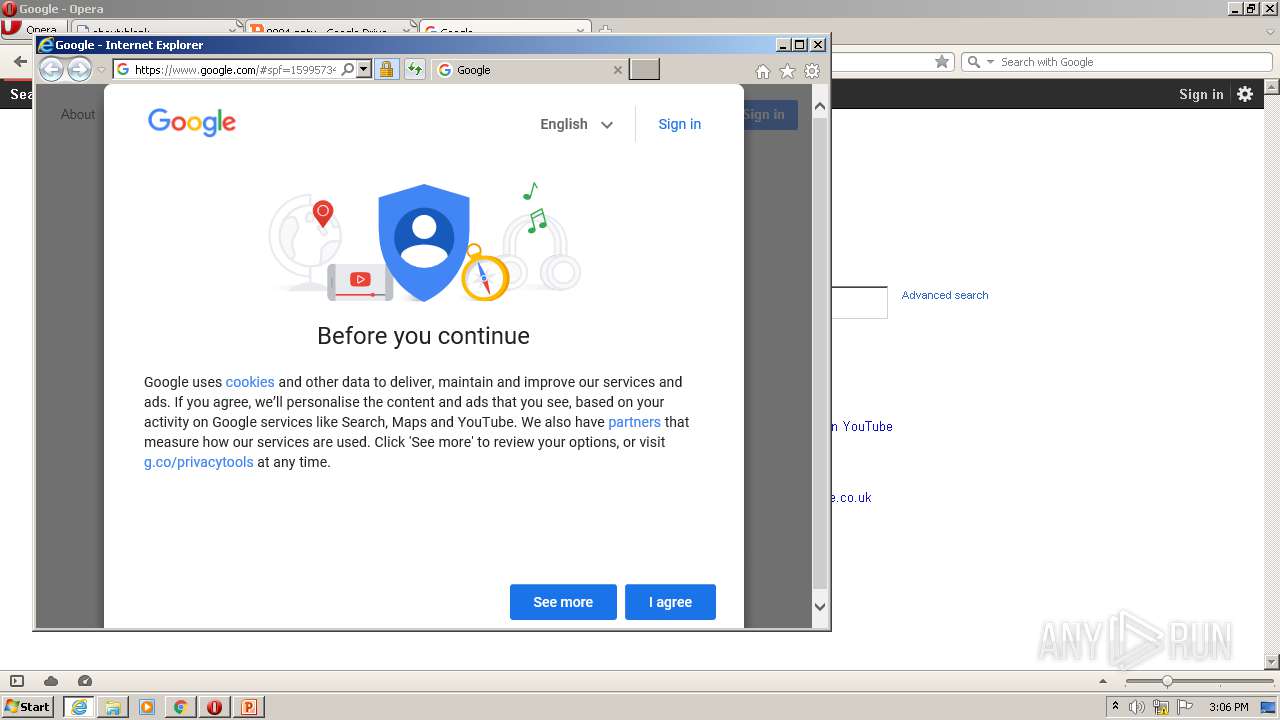Open Windows Explorer from the taskbar
The height and width of the screenshot is (720, 1280).
tap(113, 707)
